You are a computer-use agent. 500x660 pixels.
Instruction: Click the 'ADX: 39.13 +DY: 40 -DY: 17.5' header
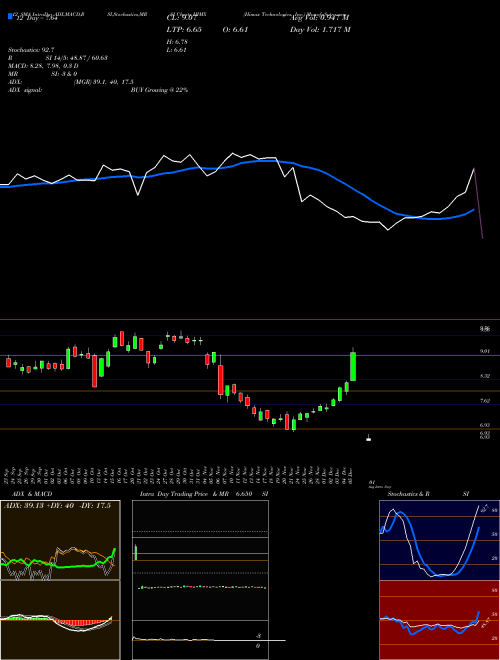pyautogui.click(x=57, y=506)
